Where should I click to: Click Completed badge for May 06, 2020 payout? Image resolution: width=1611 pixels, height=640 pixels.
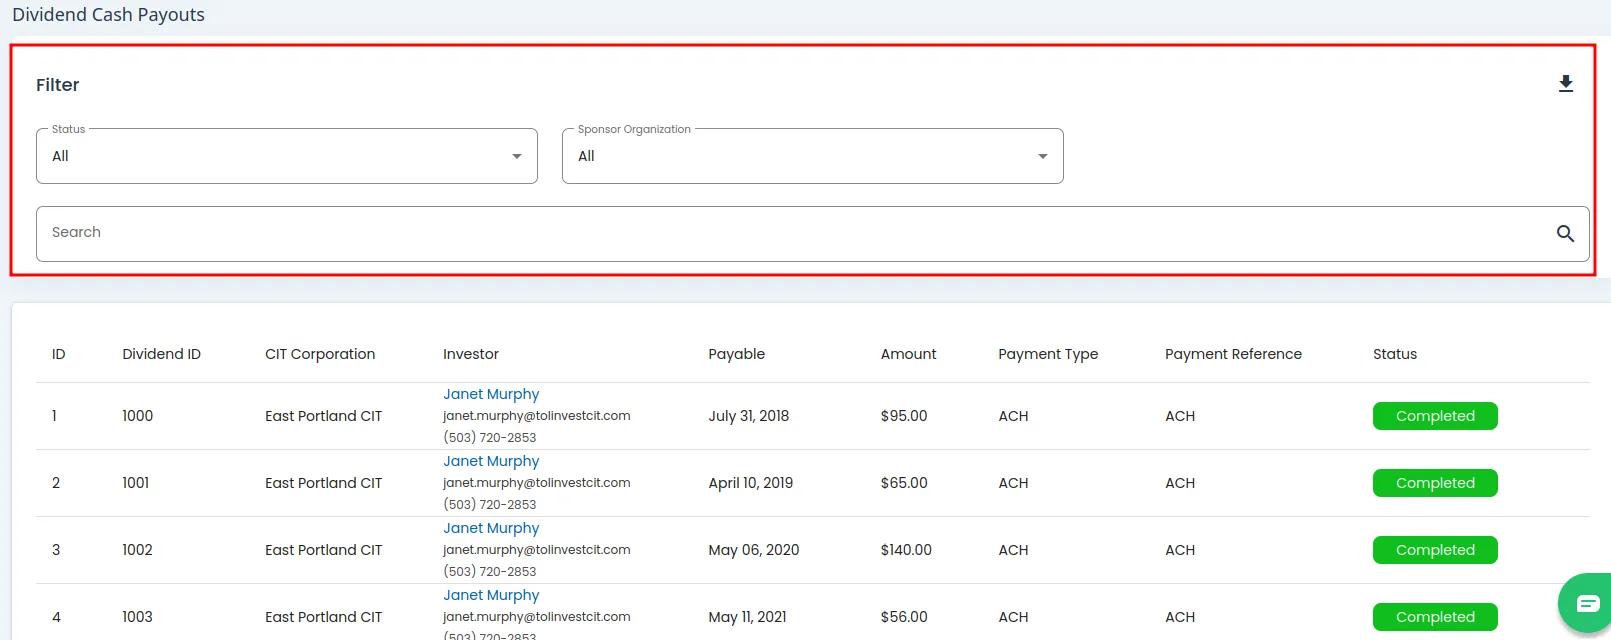[x=1434, y=550]
